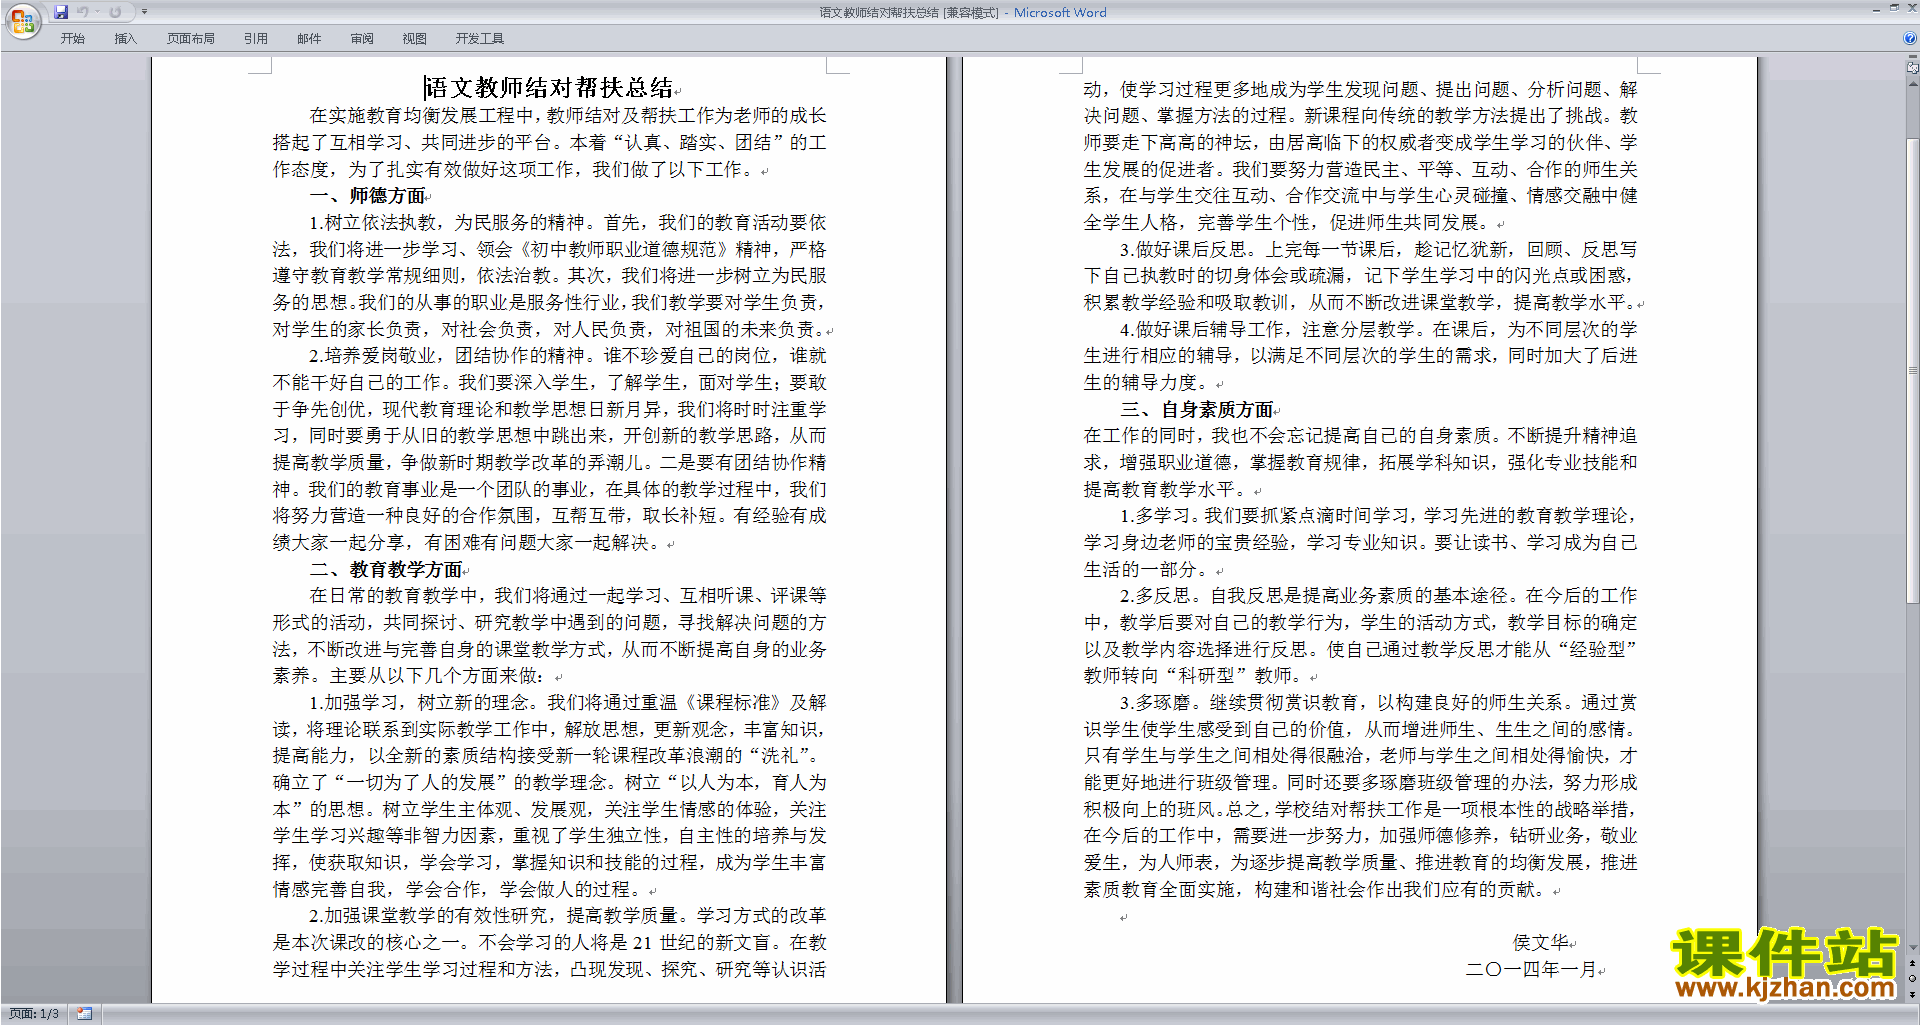Viewport: 1920px width, 1025px height.
Task: Jump to the next page with the double-down arrow
Action: pyautogui.click(x=1913, y=994)
